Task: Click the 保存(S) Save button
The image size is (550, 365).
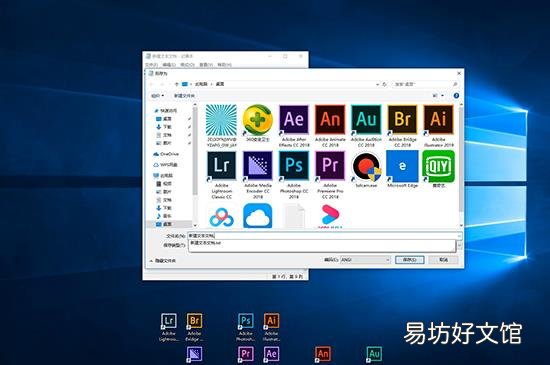Action: (409, 260)
